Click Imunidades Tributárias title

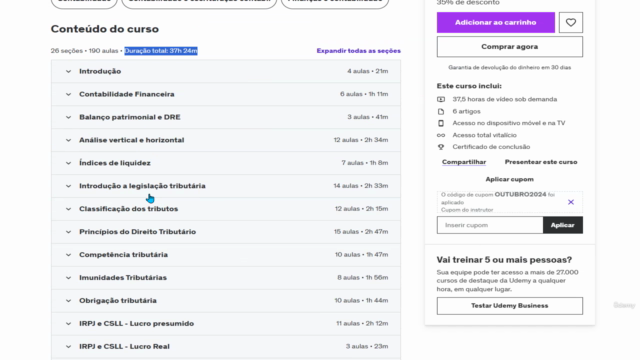[x=123, y=278]
